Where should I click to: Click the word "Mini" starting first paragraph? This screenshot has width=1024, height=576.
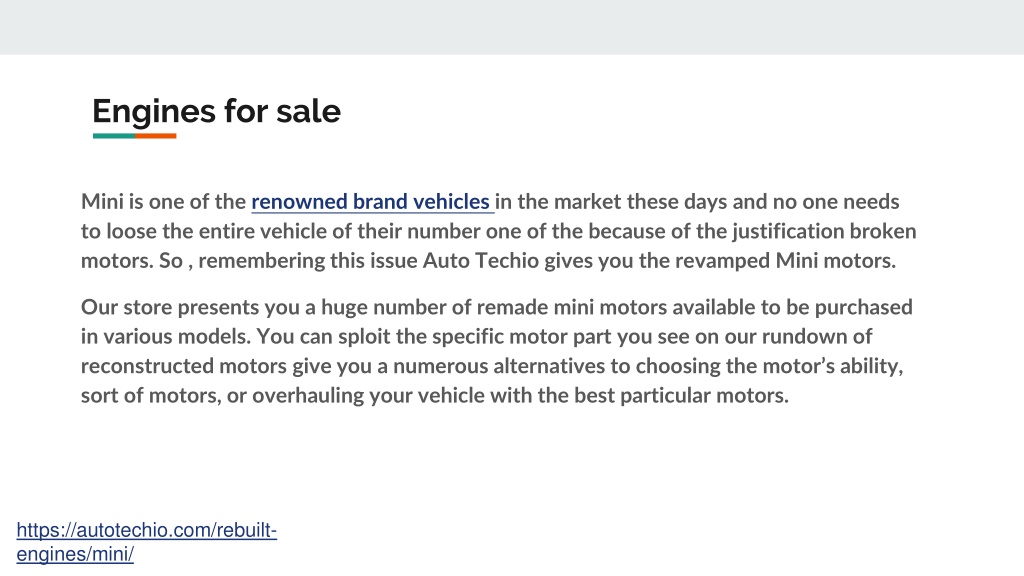(x=102, y=201)
